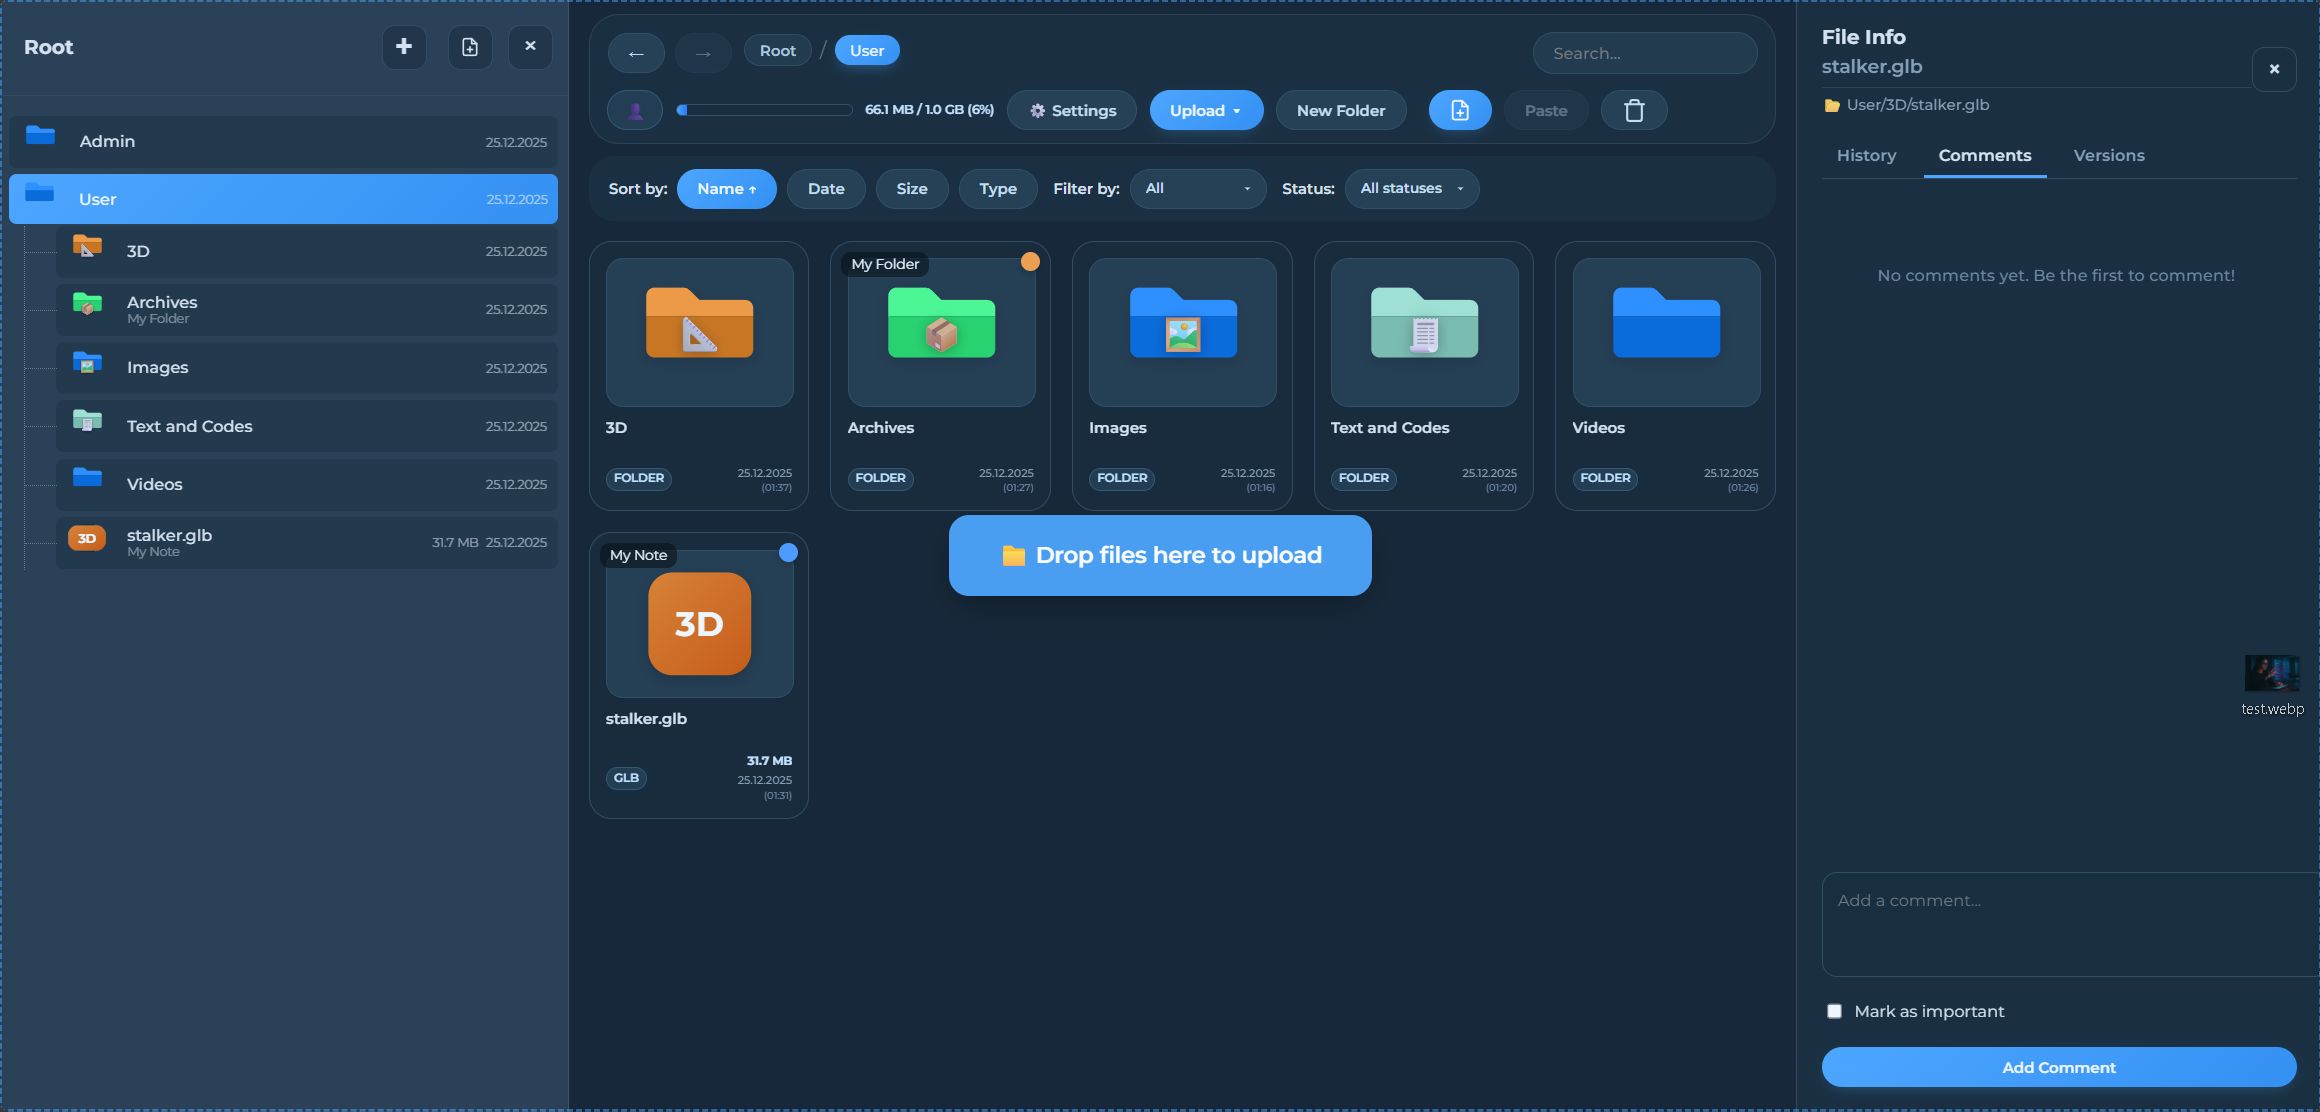Viewport: 2320px width, 1112px height.
Task: Expand the All statuses dropdown
Action: pyautogui.click(x=1411, y=189)
